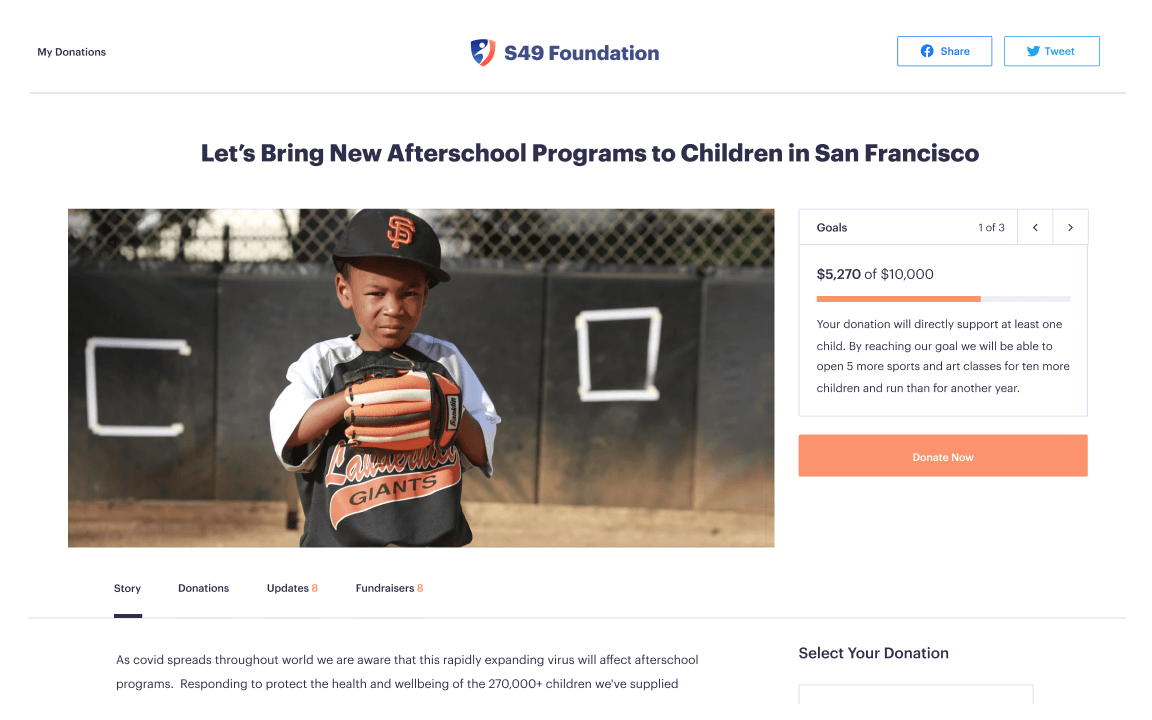Click the $5,270 of $10,000 amount
Screen dimensions: 1152x720
(875, 274)
